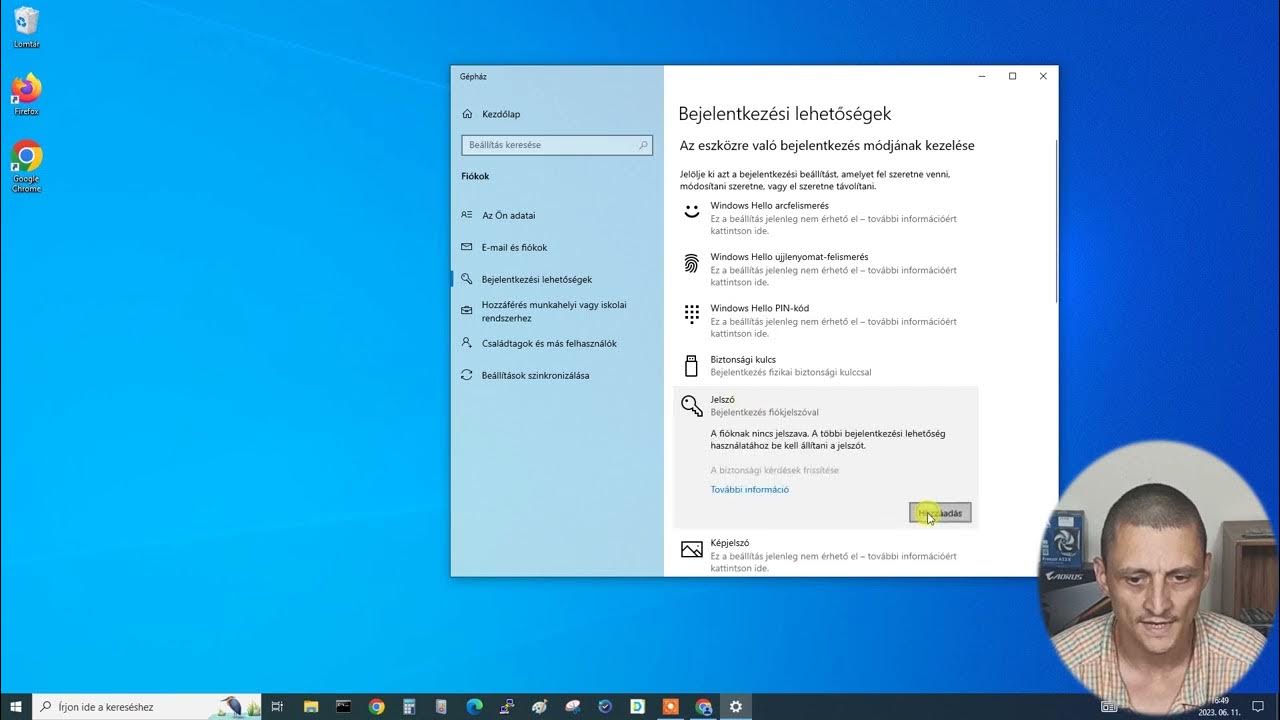The width and height of the screenshot is (1280, 720).
Task: Open Calculator from taskbar
Action: pyautogui.click(x=409, y=706)
